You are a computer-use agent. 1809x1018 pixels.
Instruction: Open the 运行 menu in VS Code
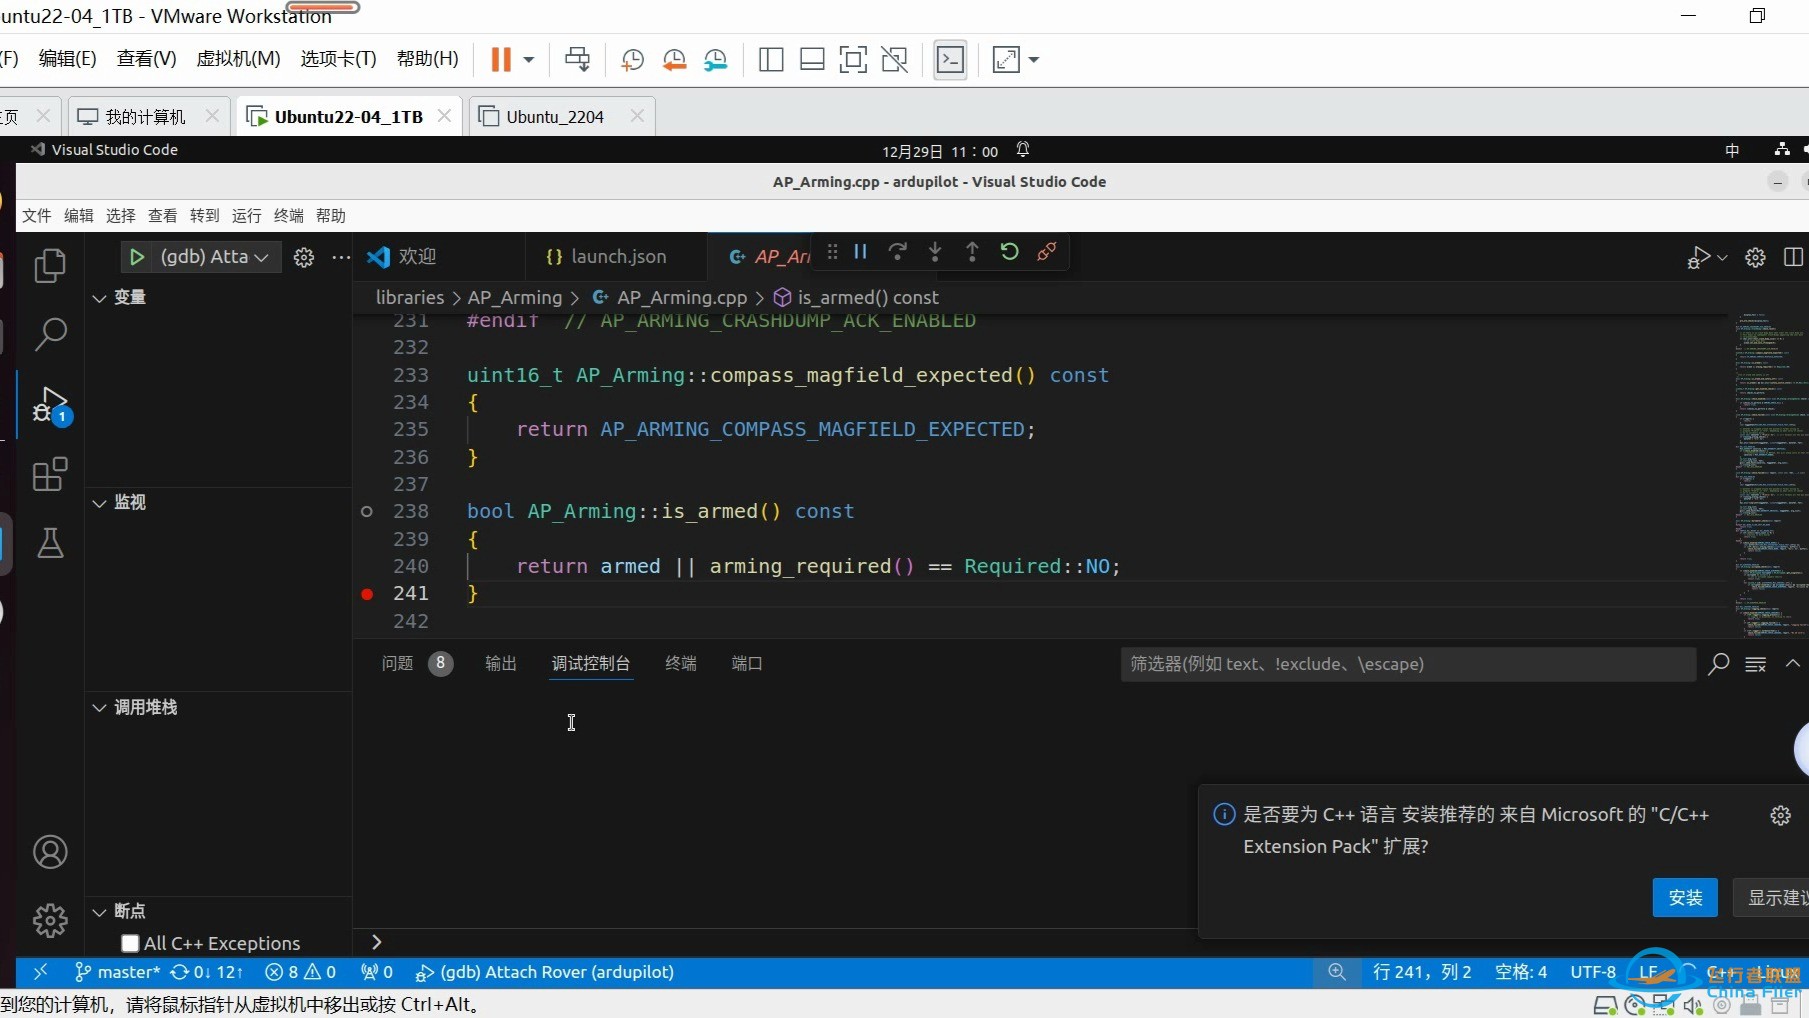click(x=247, y=216)
